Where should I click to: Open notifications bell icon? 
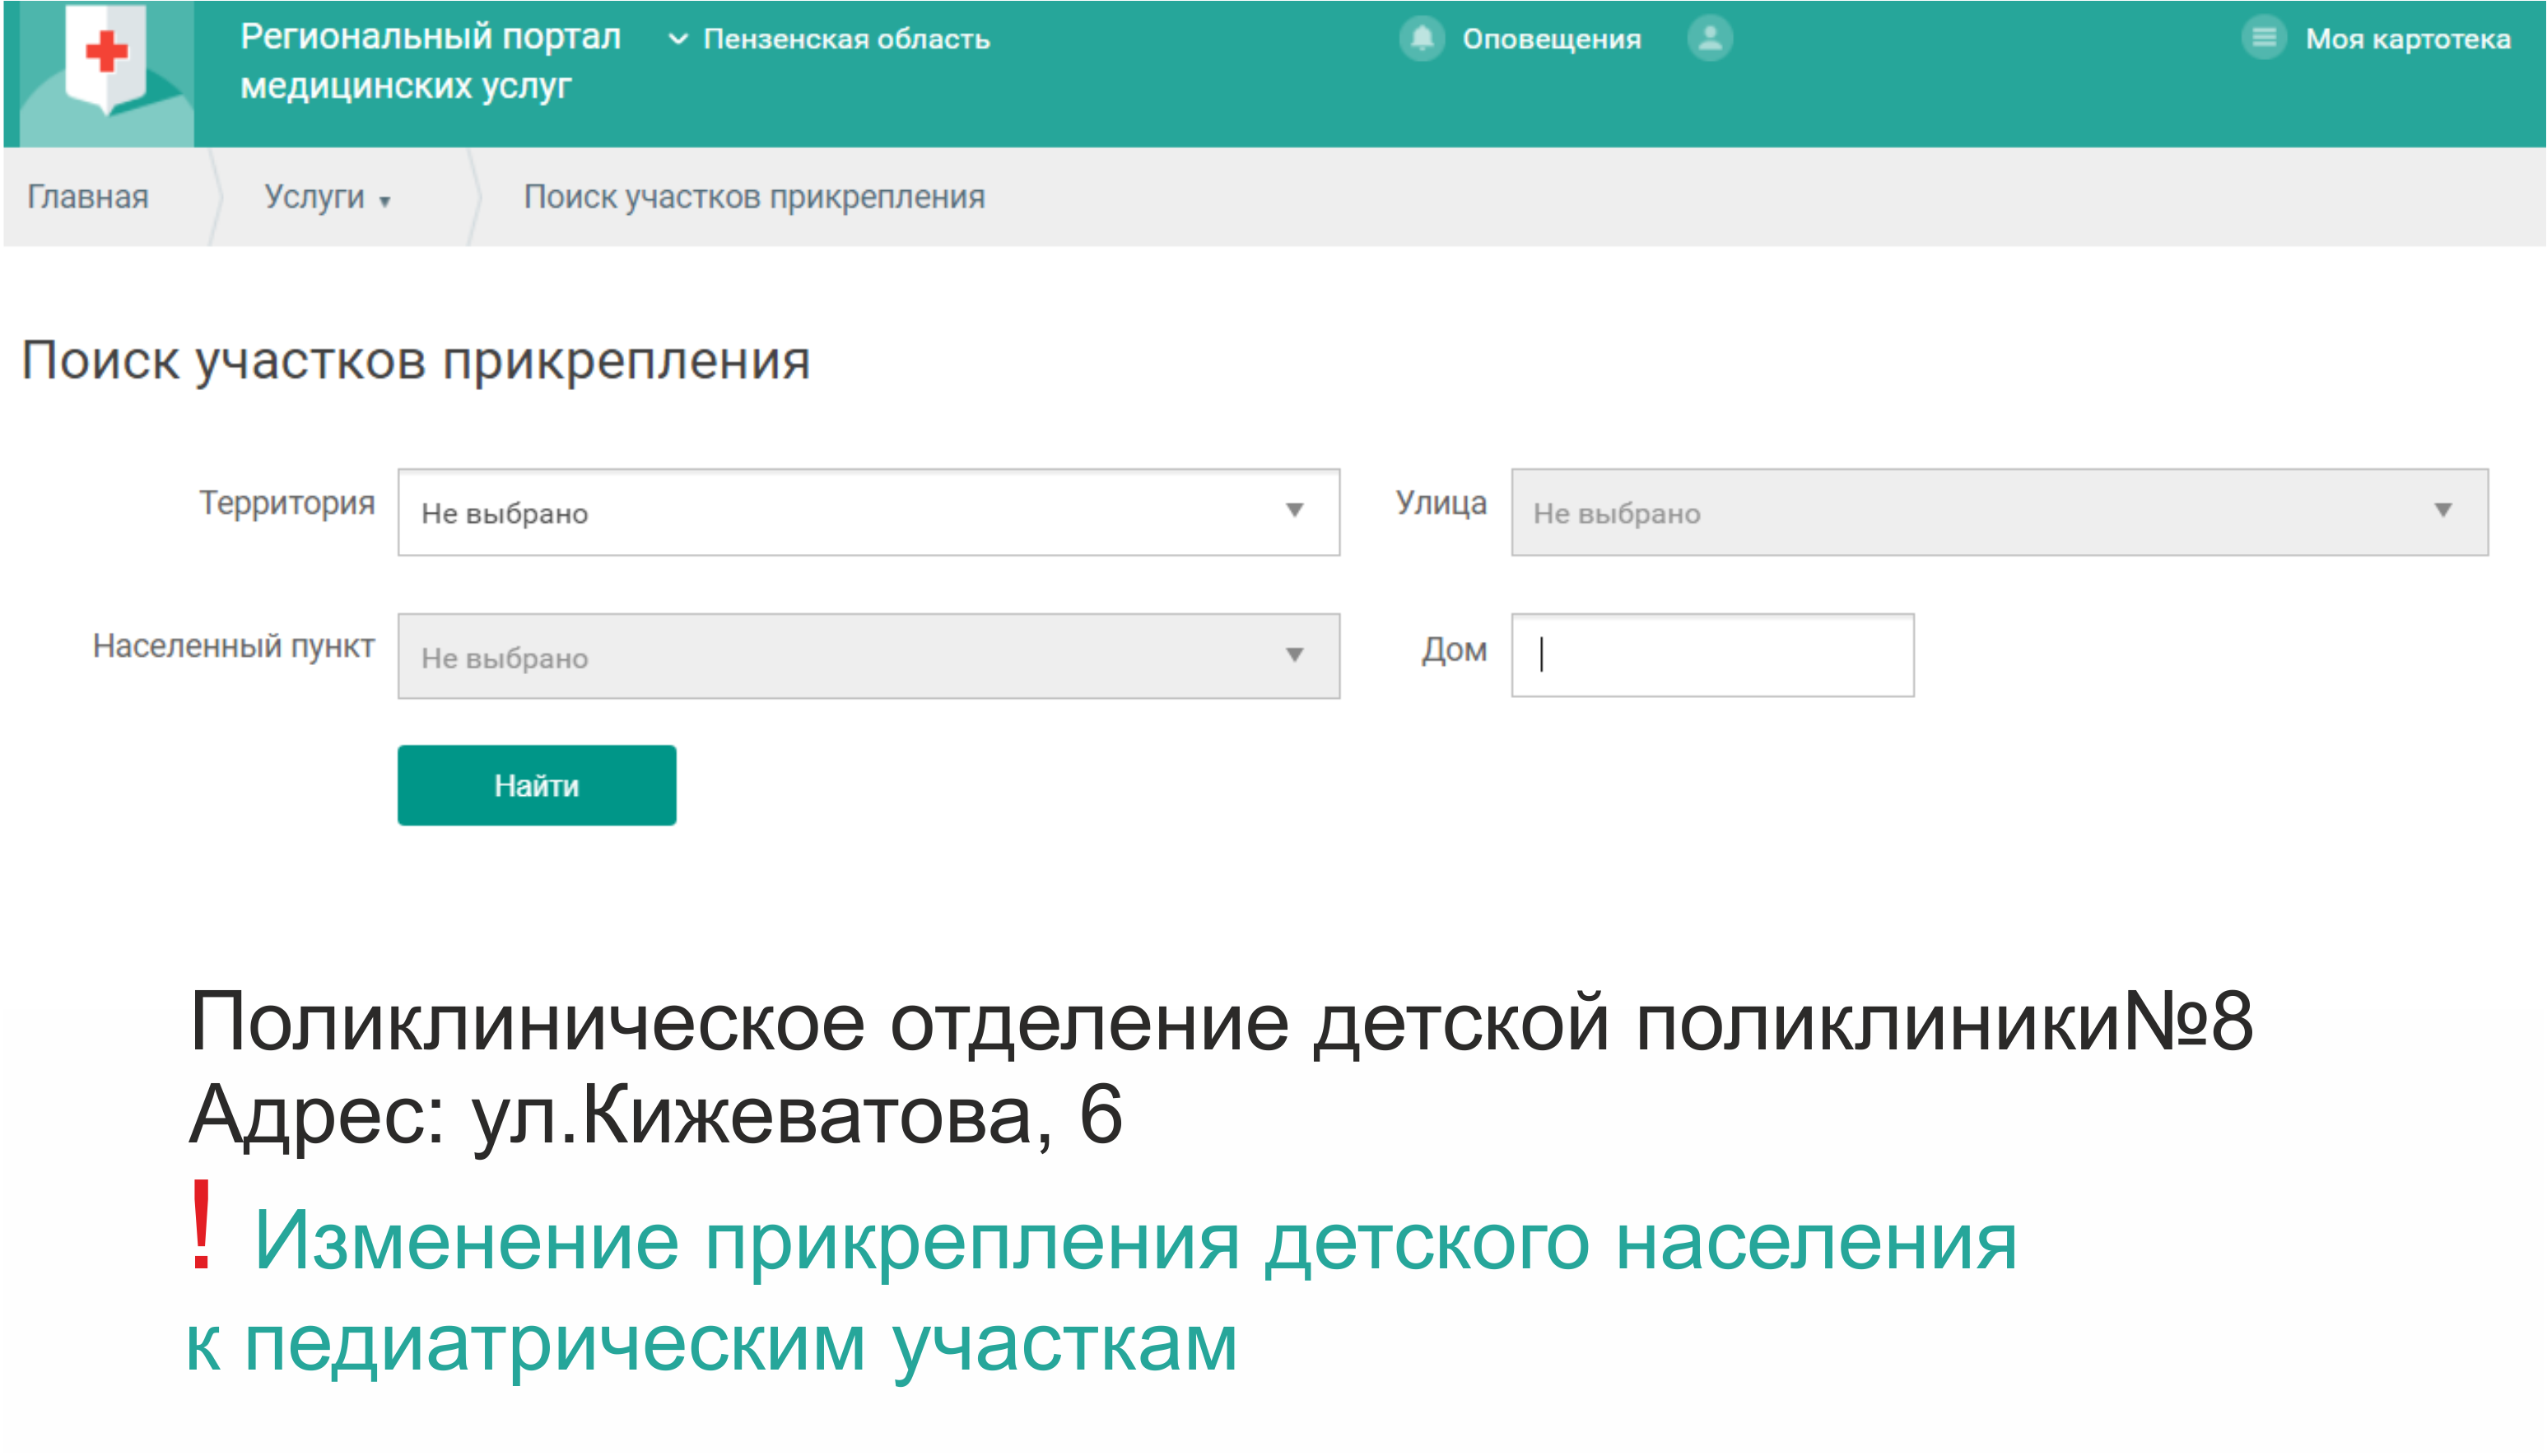coord(1421,39)
